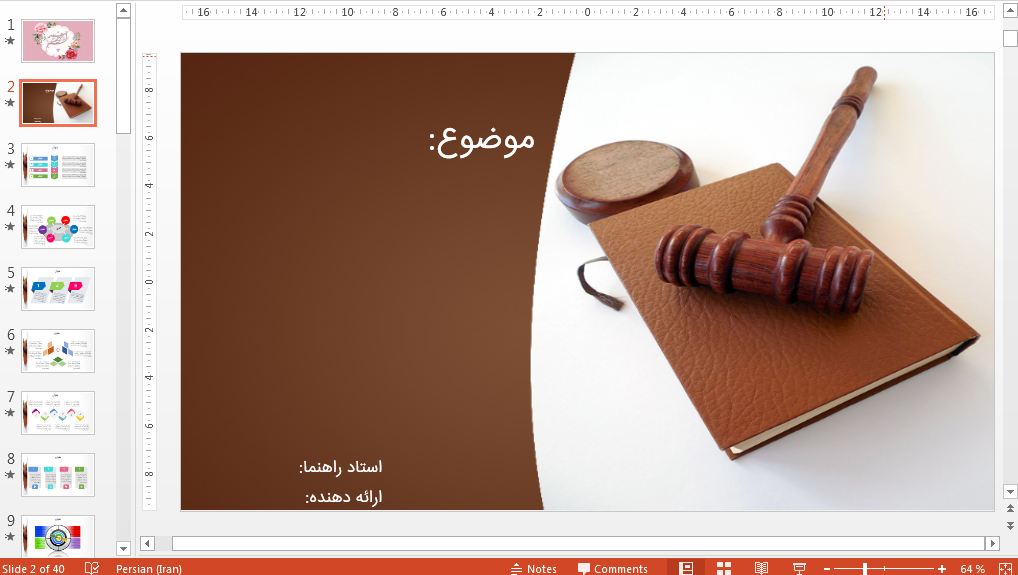Click the vertical ruler
1018x575 pixels.
point(150,282)
